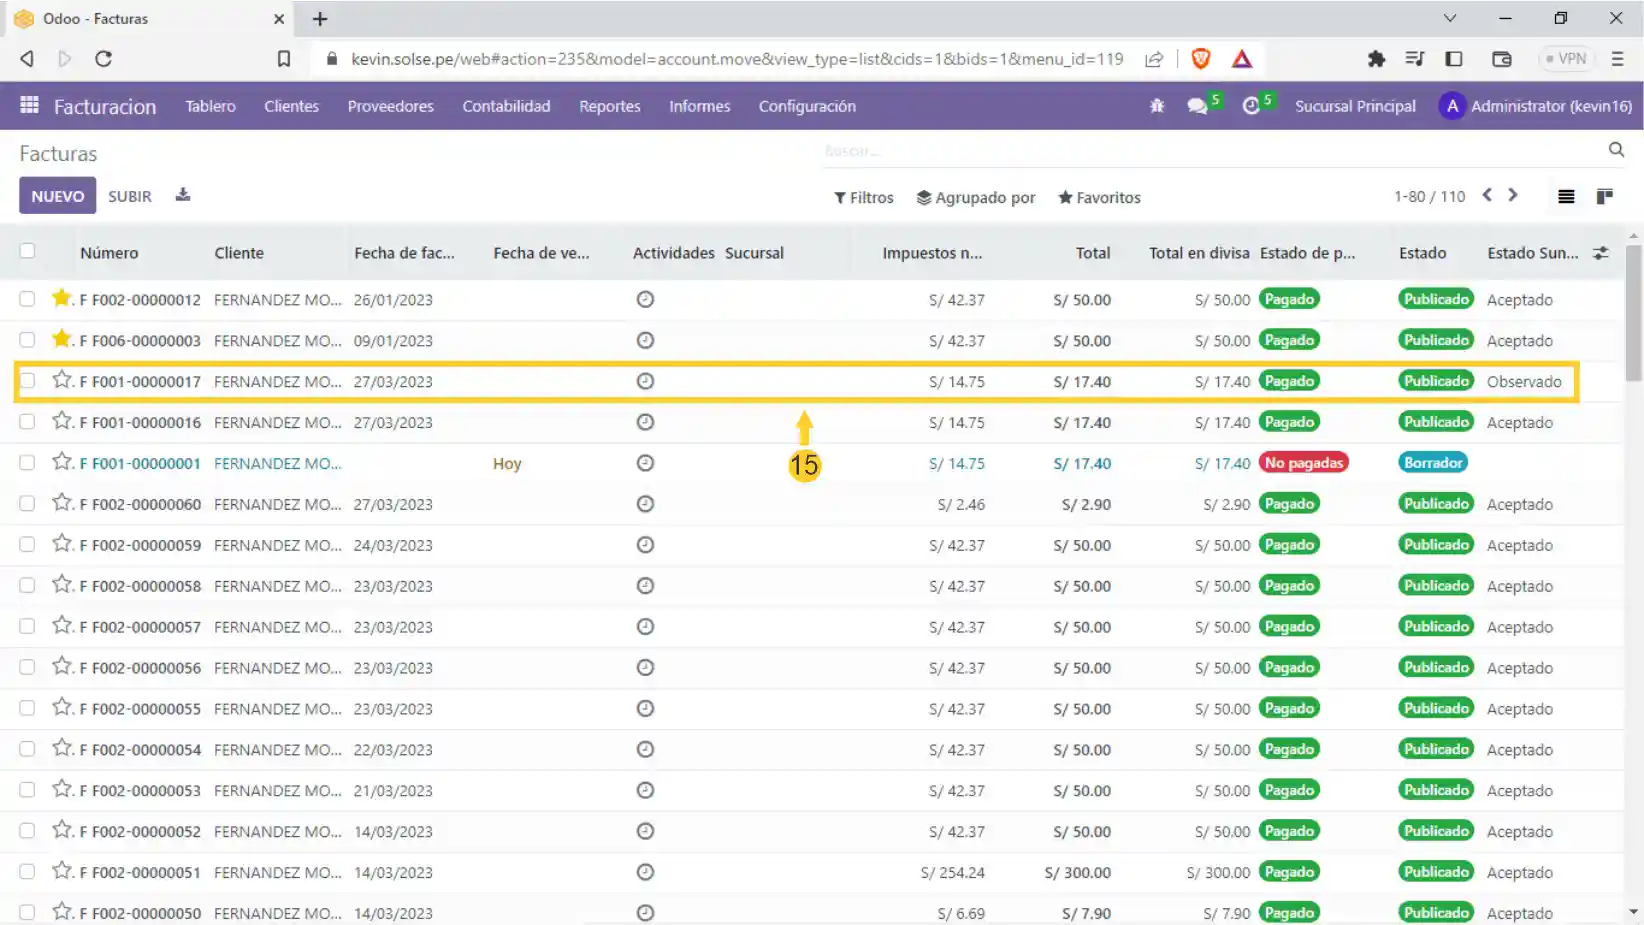The image size is (1644, 925).
Task: Click the 1-80 / 110 pager range
Action: click(x=1429, y=197)
